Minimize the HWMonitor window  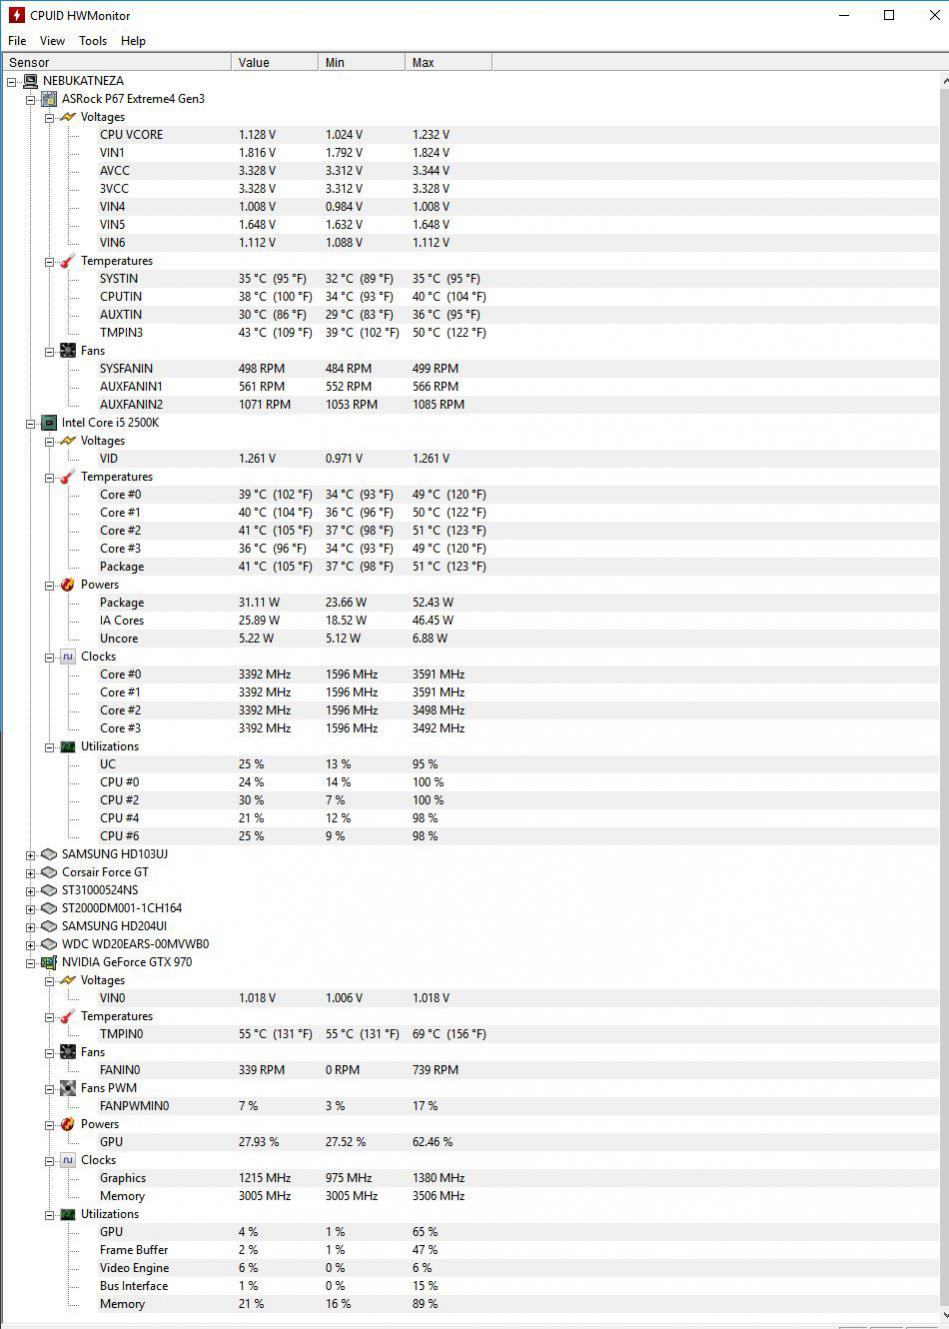point(845,15)
